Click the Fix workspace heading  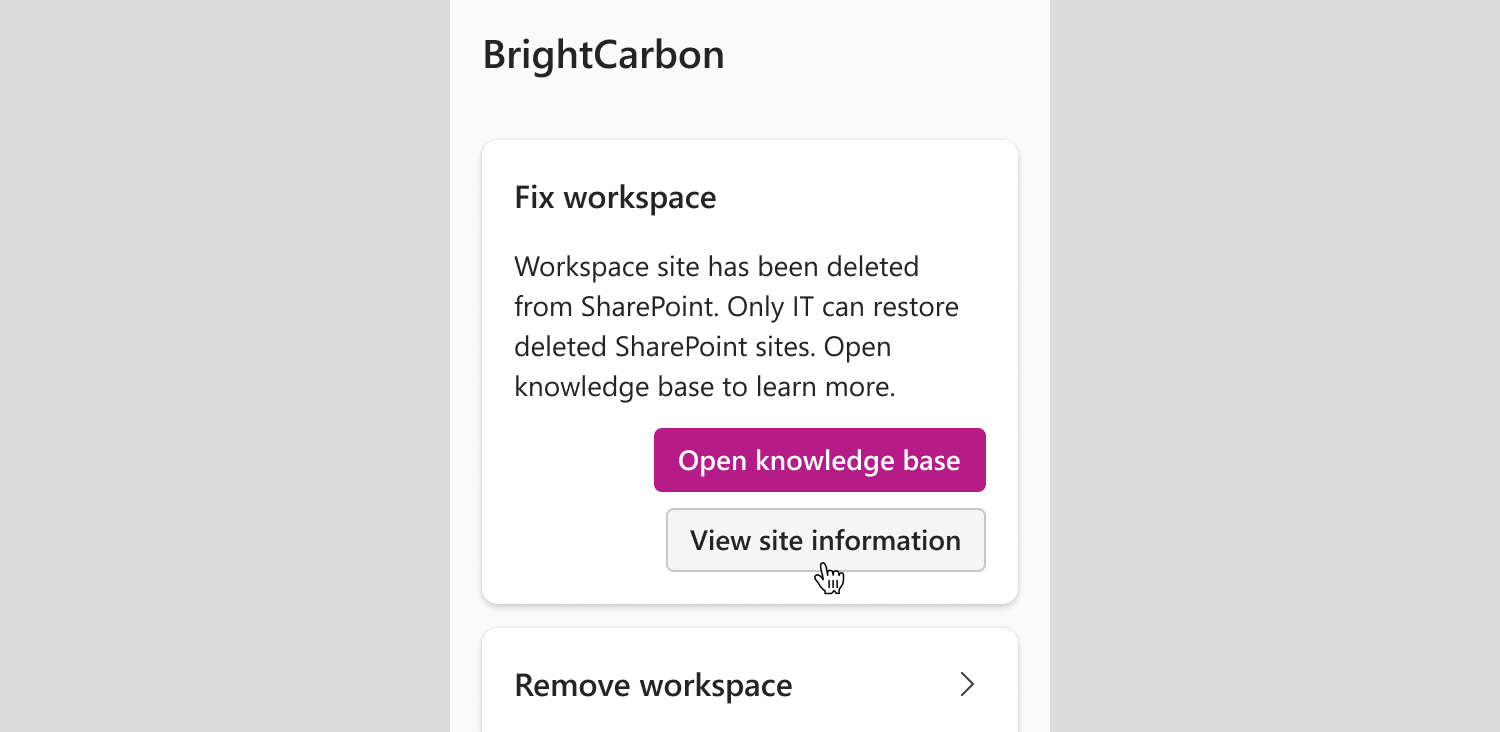tap(615, 197)
